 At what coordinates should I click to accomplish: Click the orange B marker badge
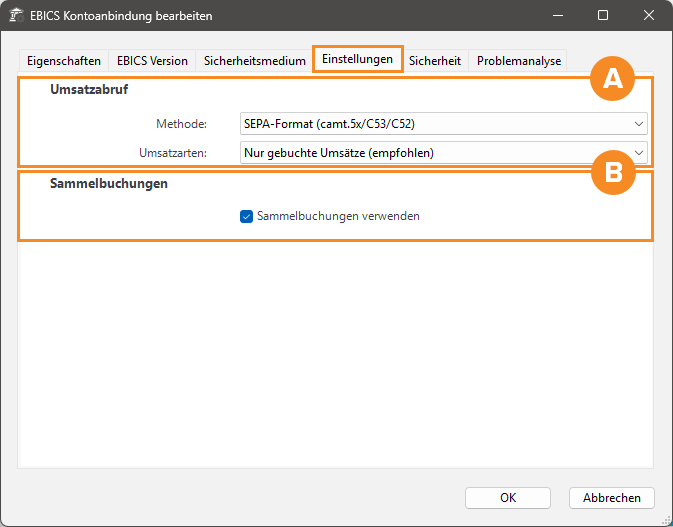tap(614, 173)
